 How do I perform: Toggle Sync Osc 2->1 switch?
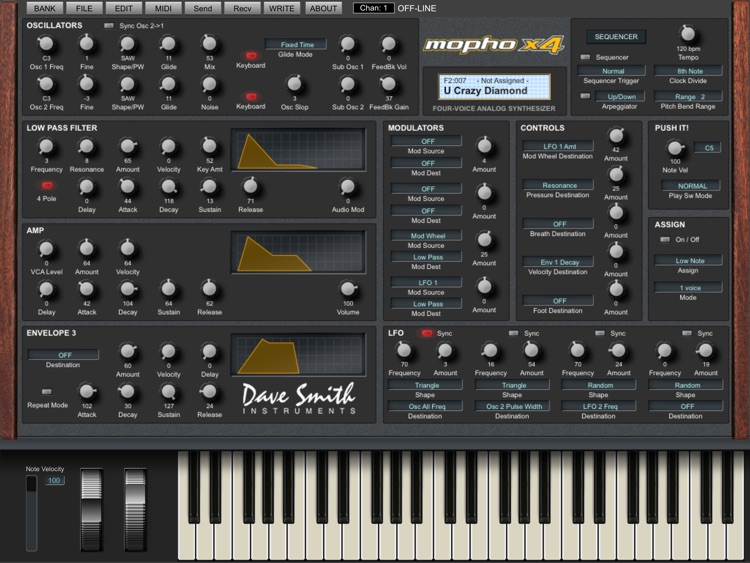click(109, 26)
